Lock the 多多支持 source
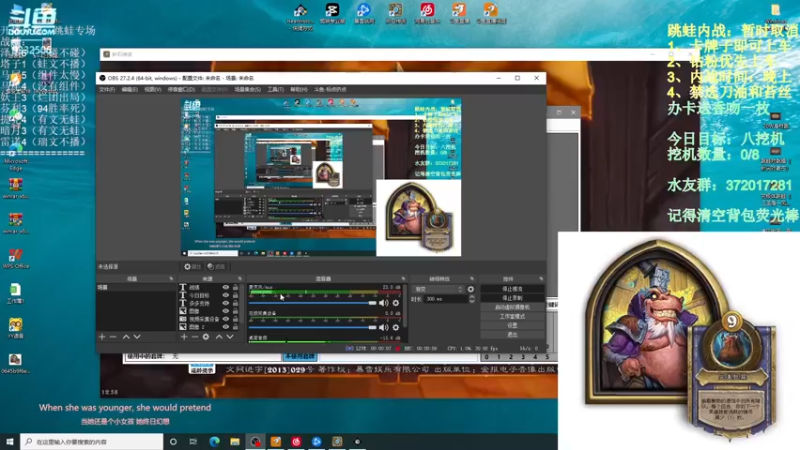Viewport: 800px width, 450px height. (235, 303)
